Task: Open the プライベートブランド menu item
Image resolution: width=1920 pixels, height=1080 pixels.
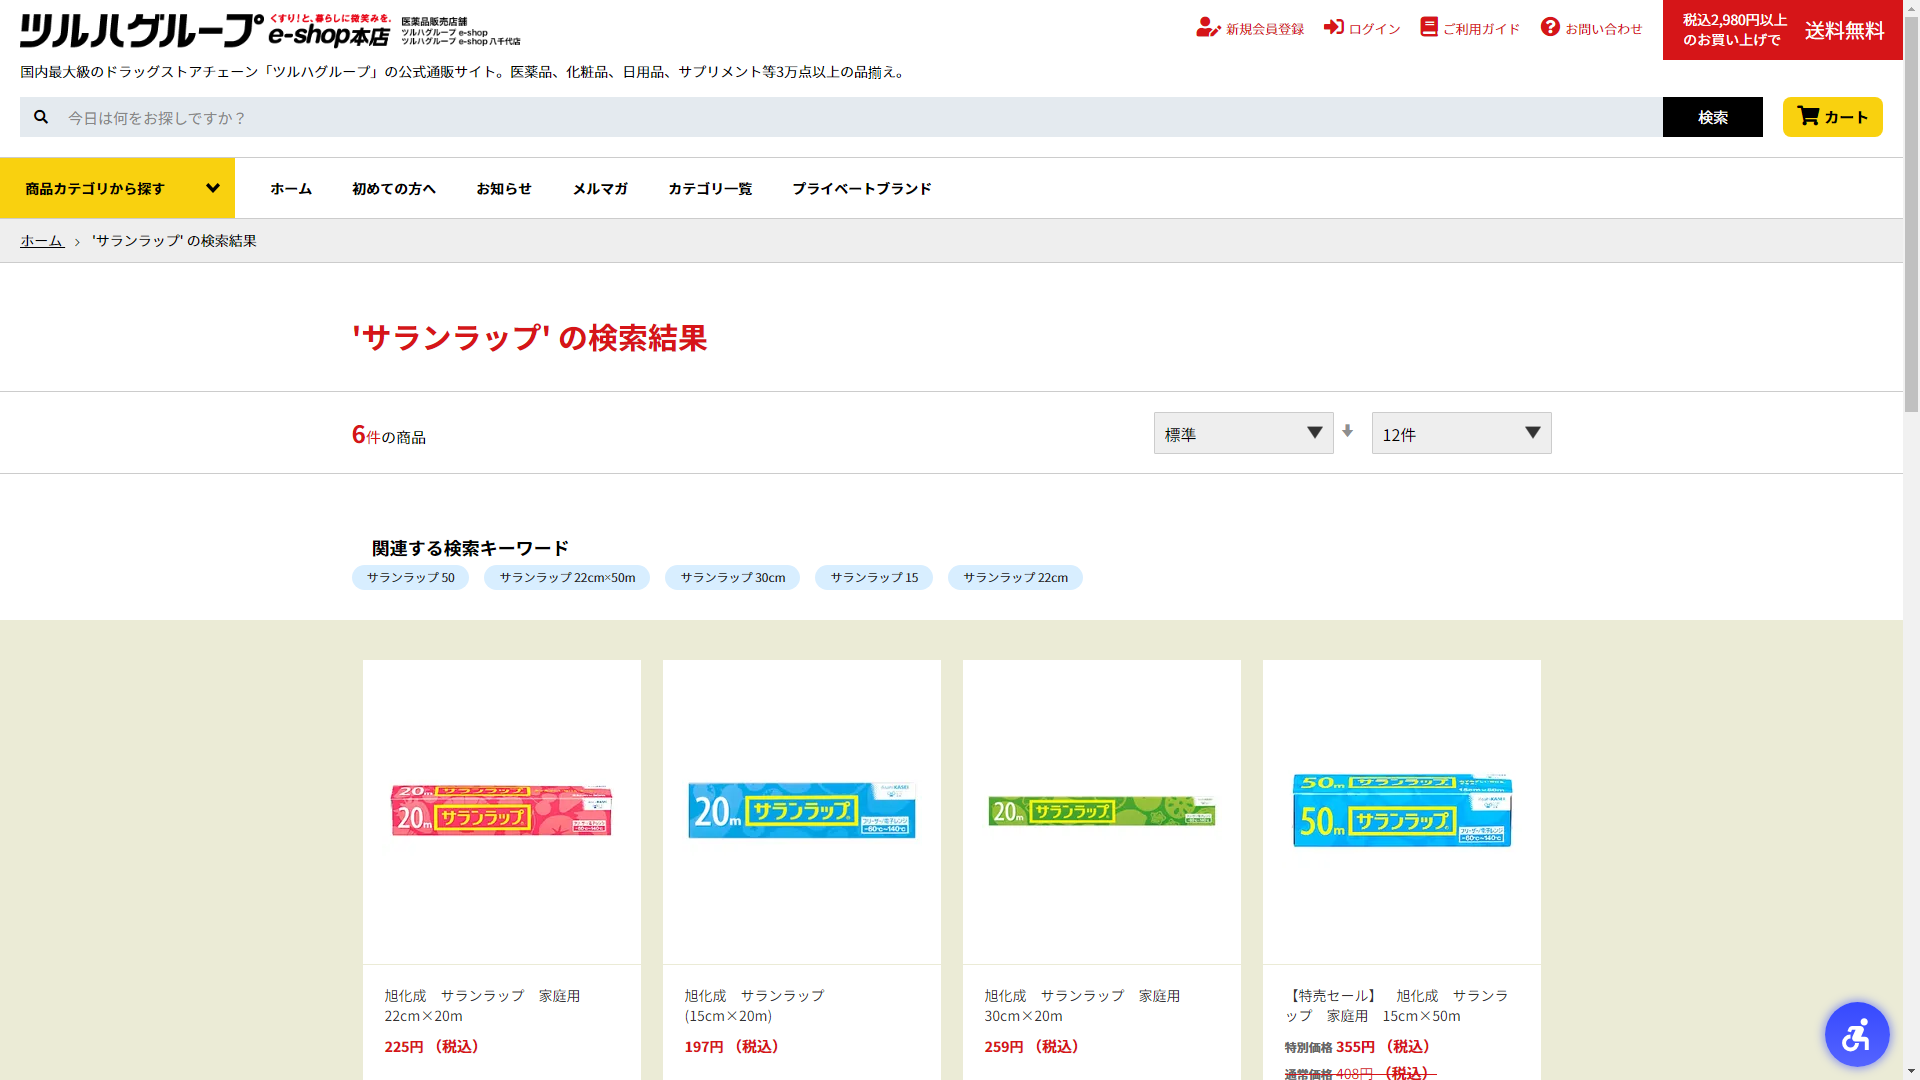Action: click(861, 188)
